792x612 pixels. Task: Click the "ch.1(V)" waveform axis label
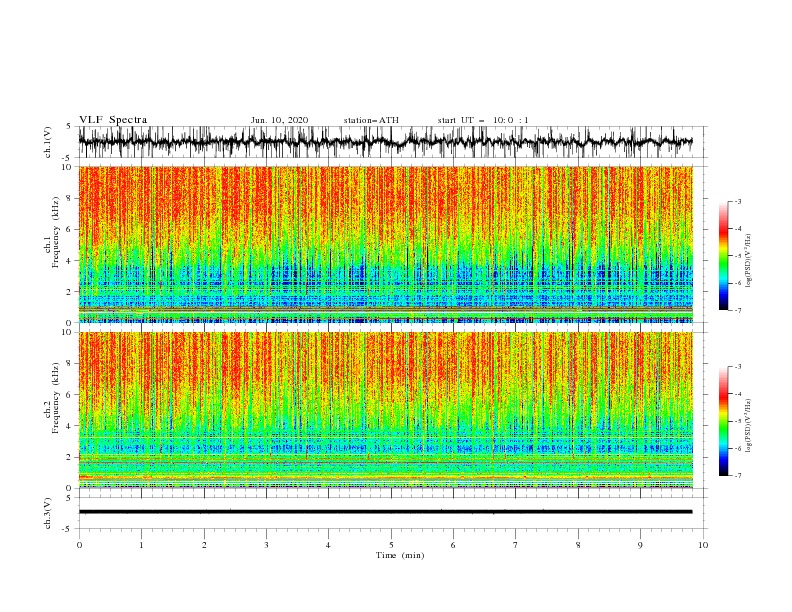tap(48, 142)
